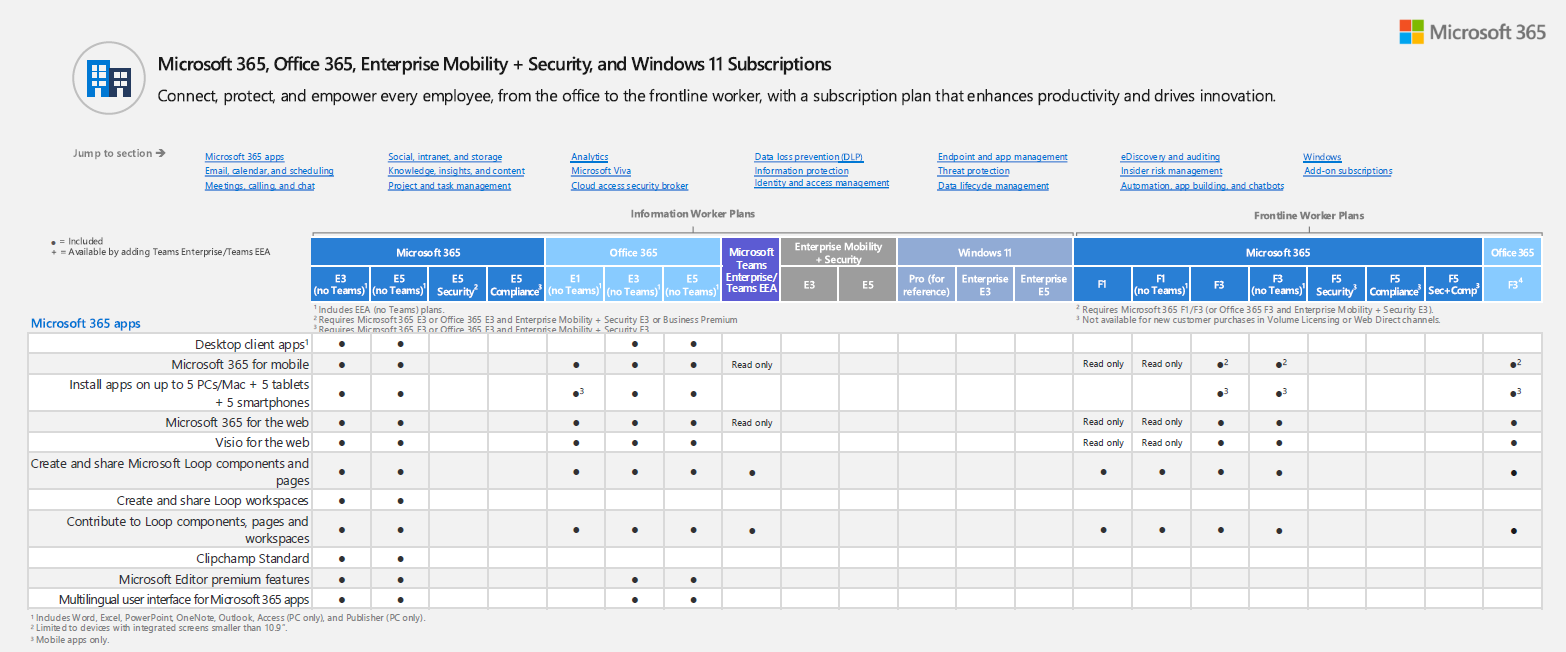This screenshot has height=652, width=1566.
Task: Open Knowledge, insights, and content link
Action: (x=456, y=171)
